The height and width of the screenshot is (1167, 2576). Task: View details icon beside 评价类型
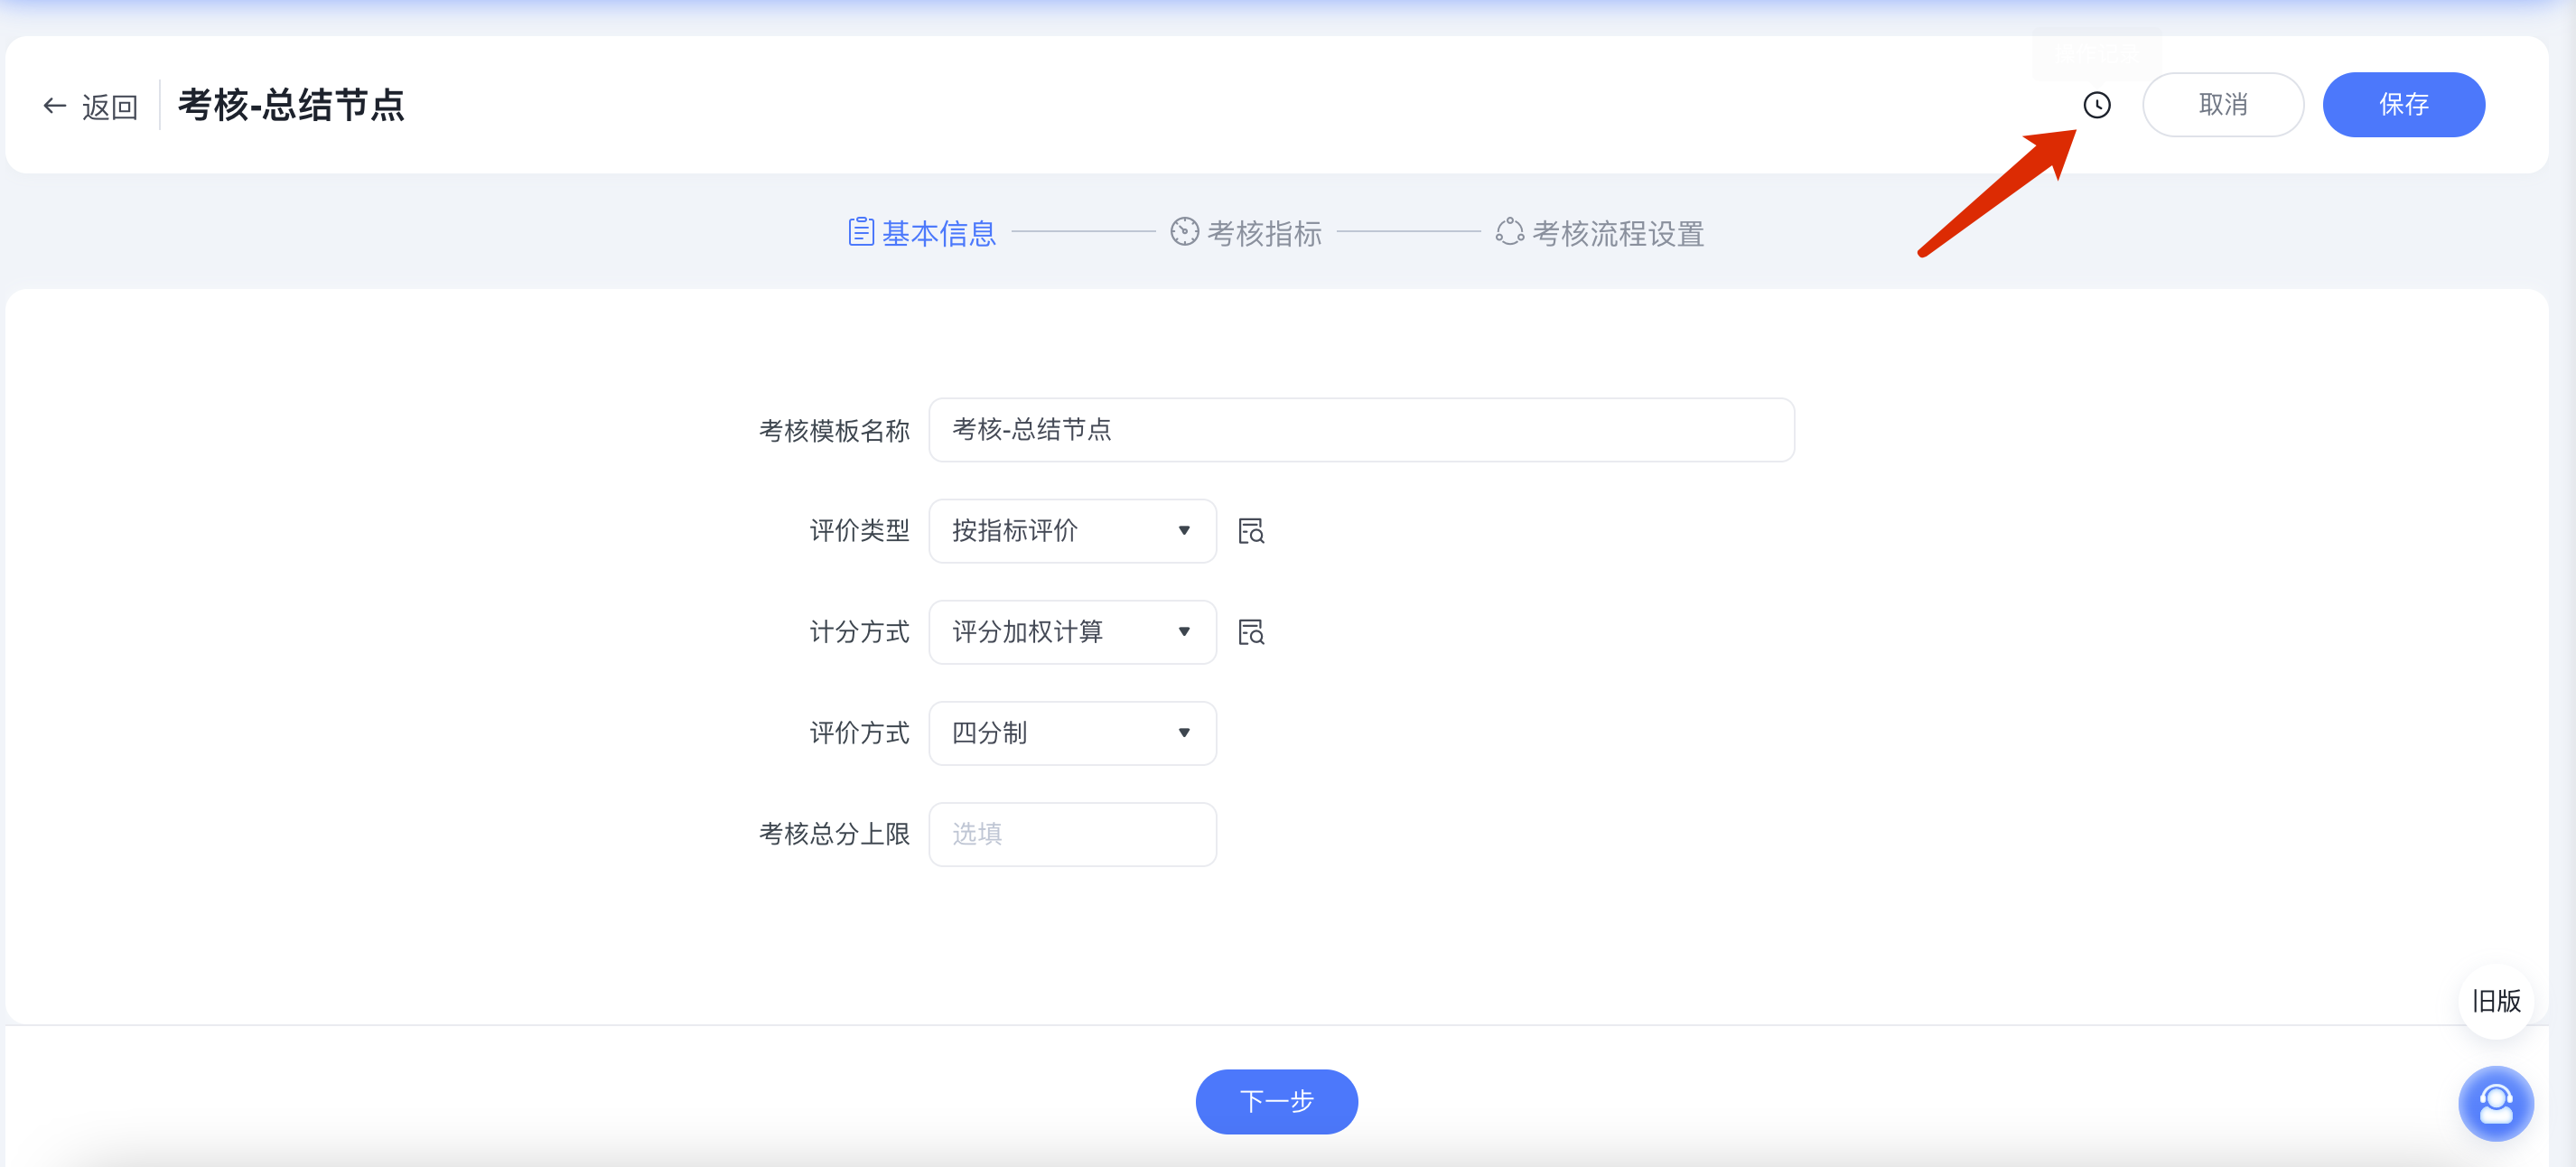tap(1251, 531)
